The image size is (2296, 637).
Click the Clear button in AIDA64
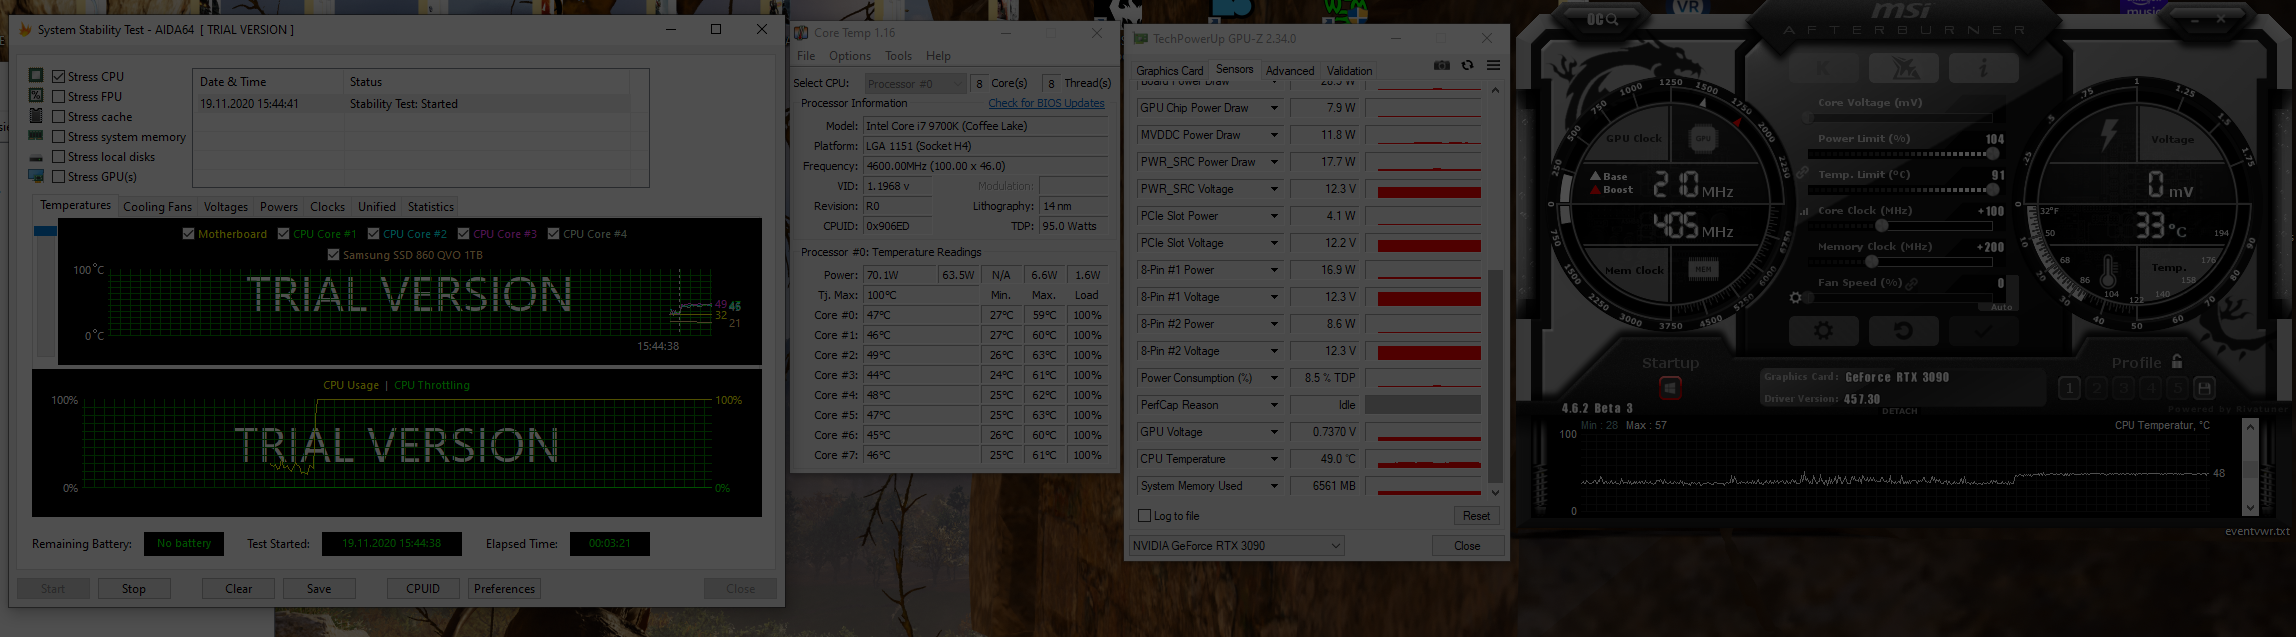coord(238,589)
